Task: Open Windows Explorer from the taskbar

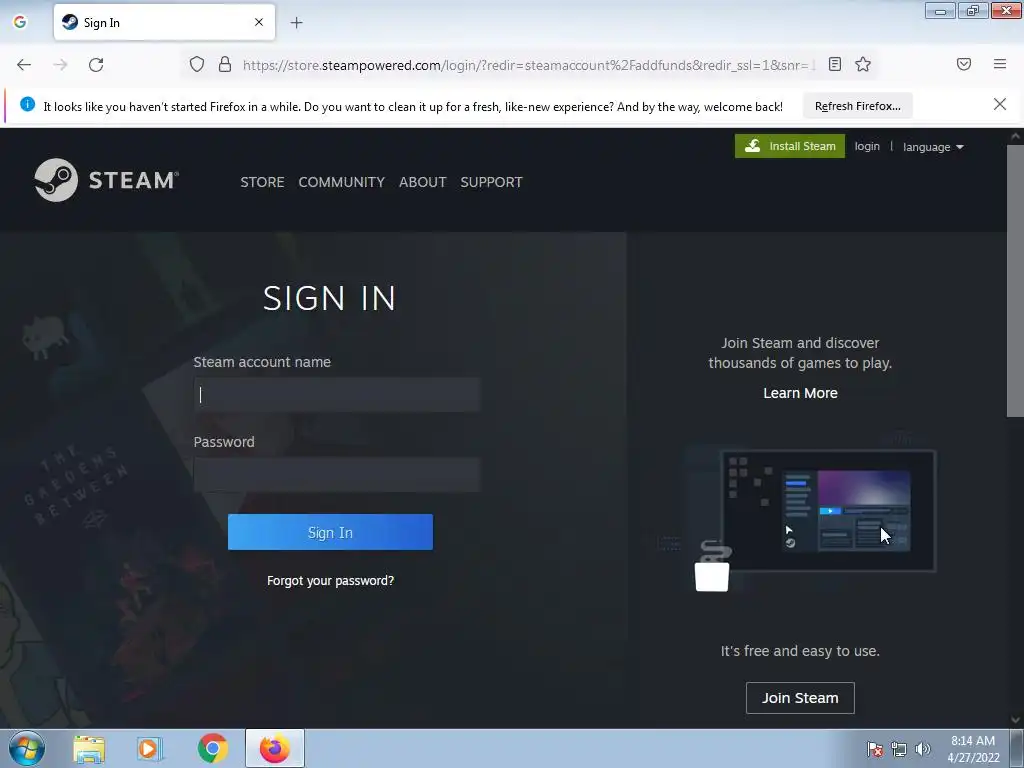Action: (89, 749)
